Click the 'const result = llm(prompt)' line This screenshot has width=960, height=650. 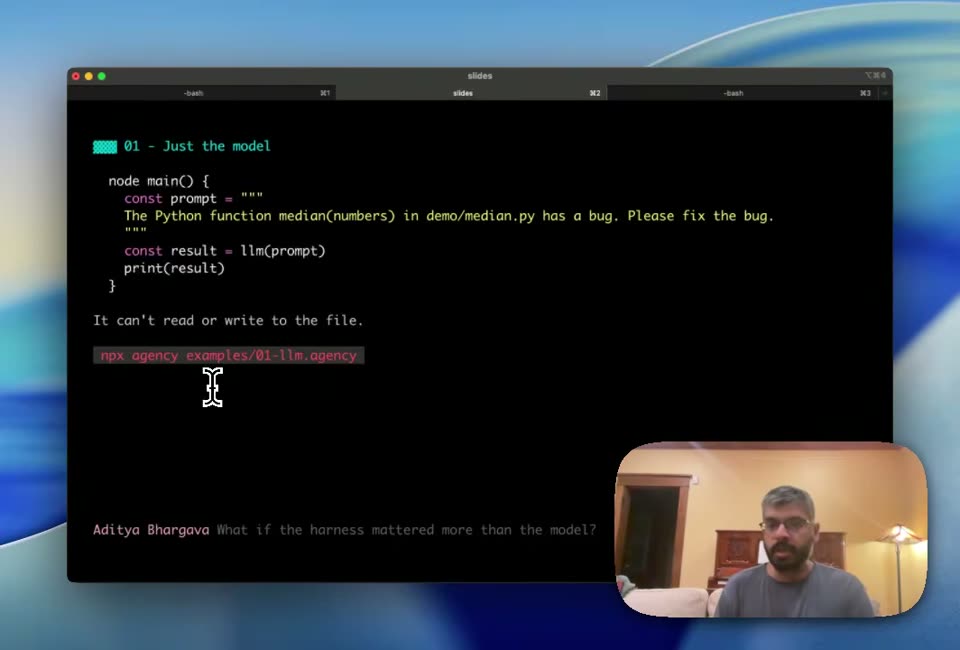click(x=225, y=251)
